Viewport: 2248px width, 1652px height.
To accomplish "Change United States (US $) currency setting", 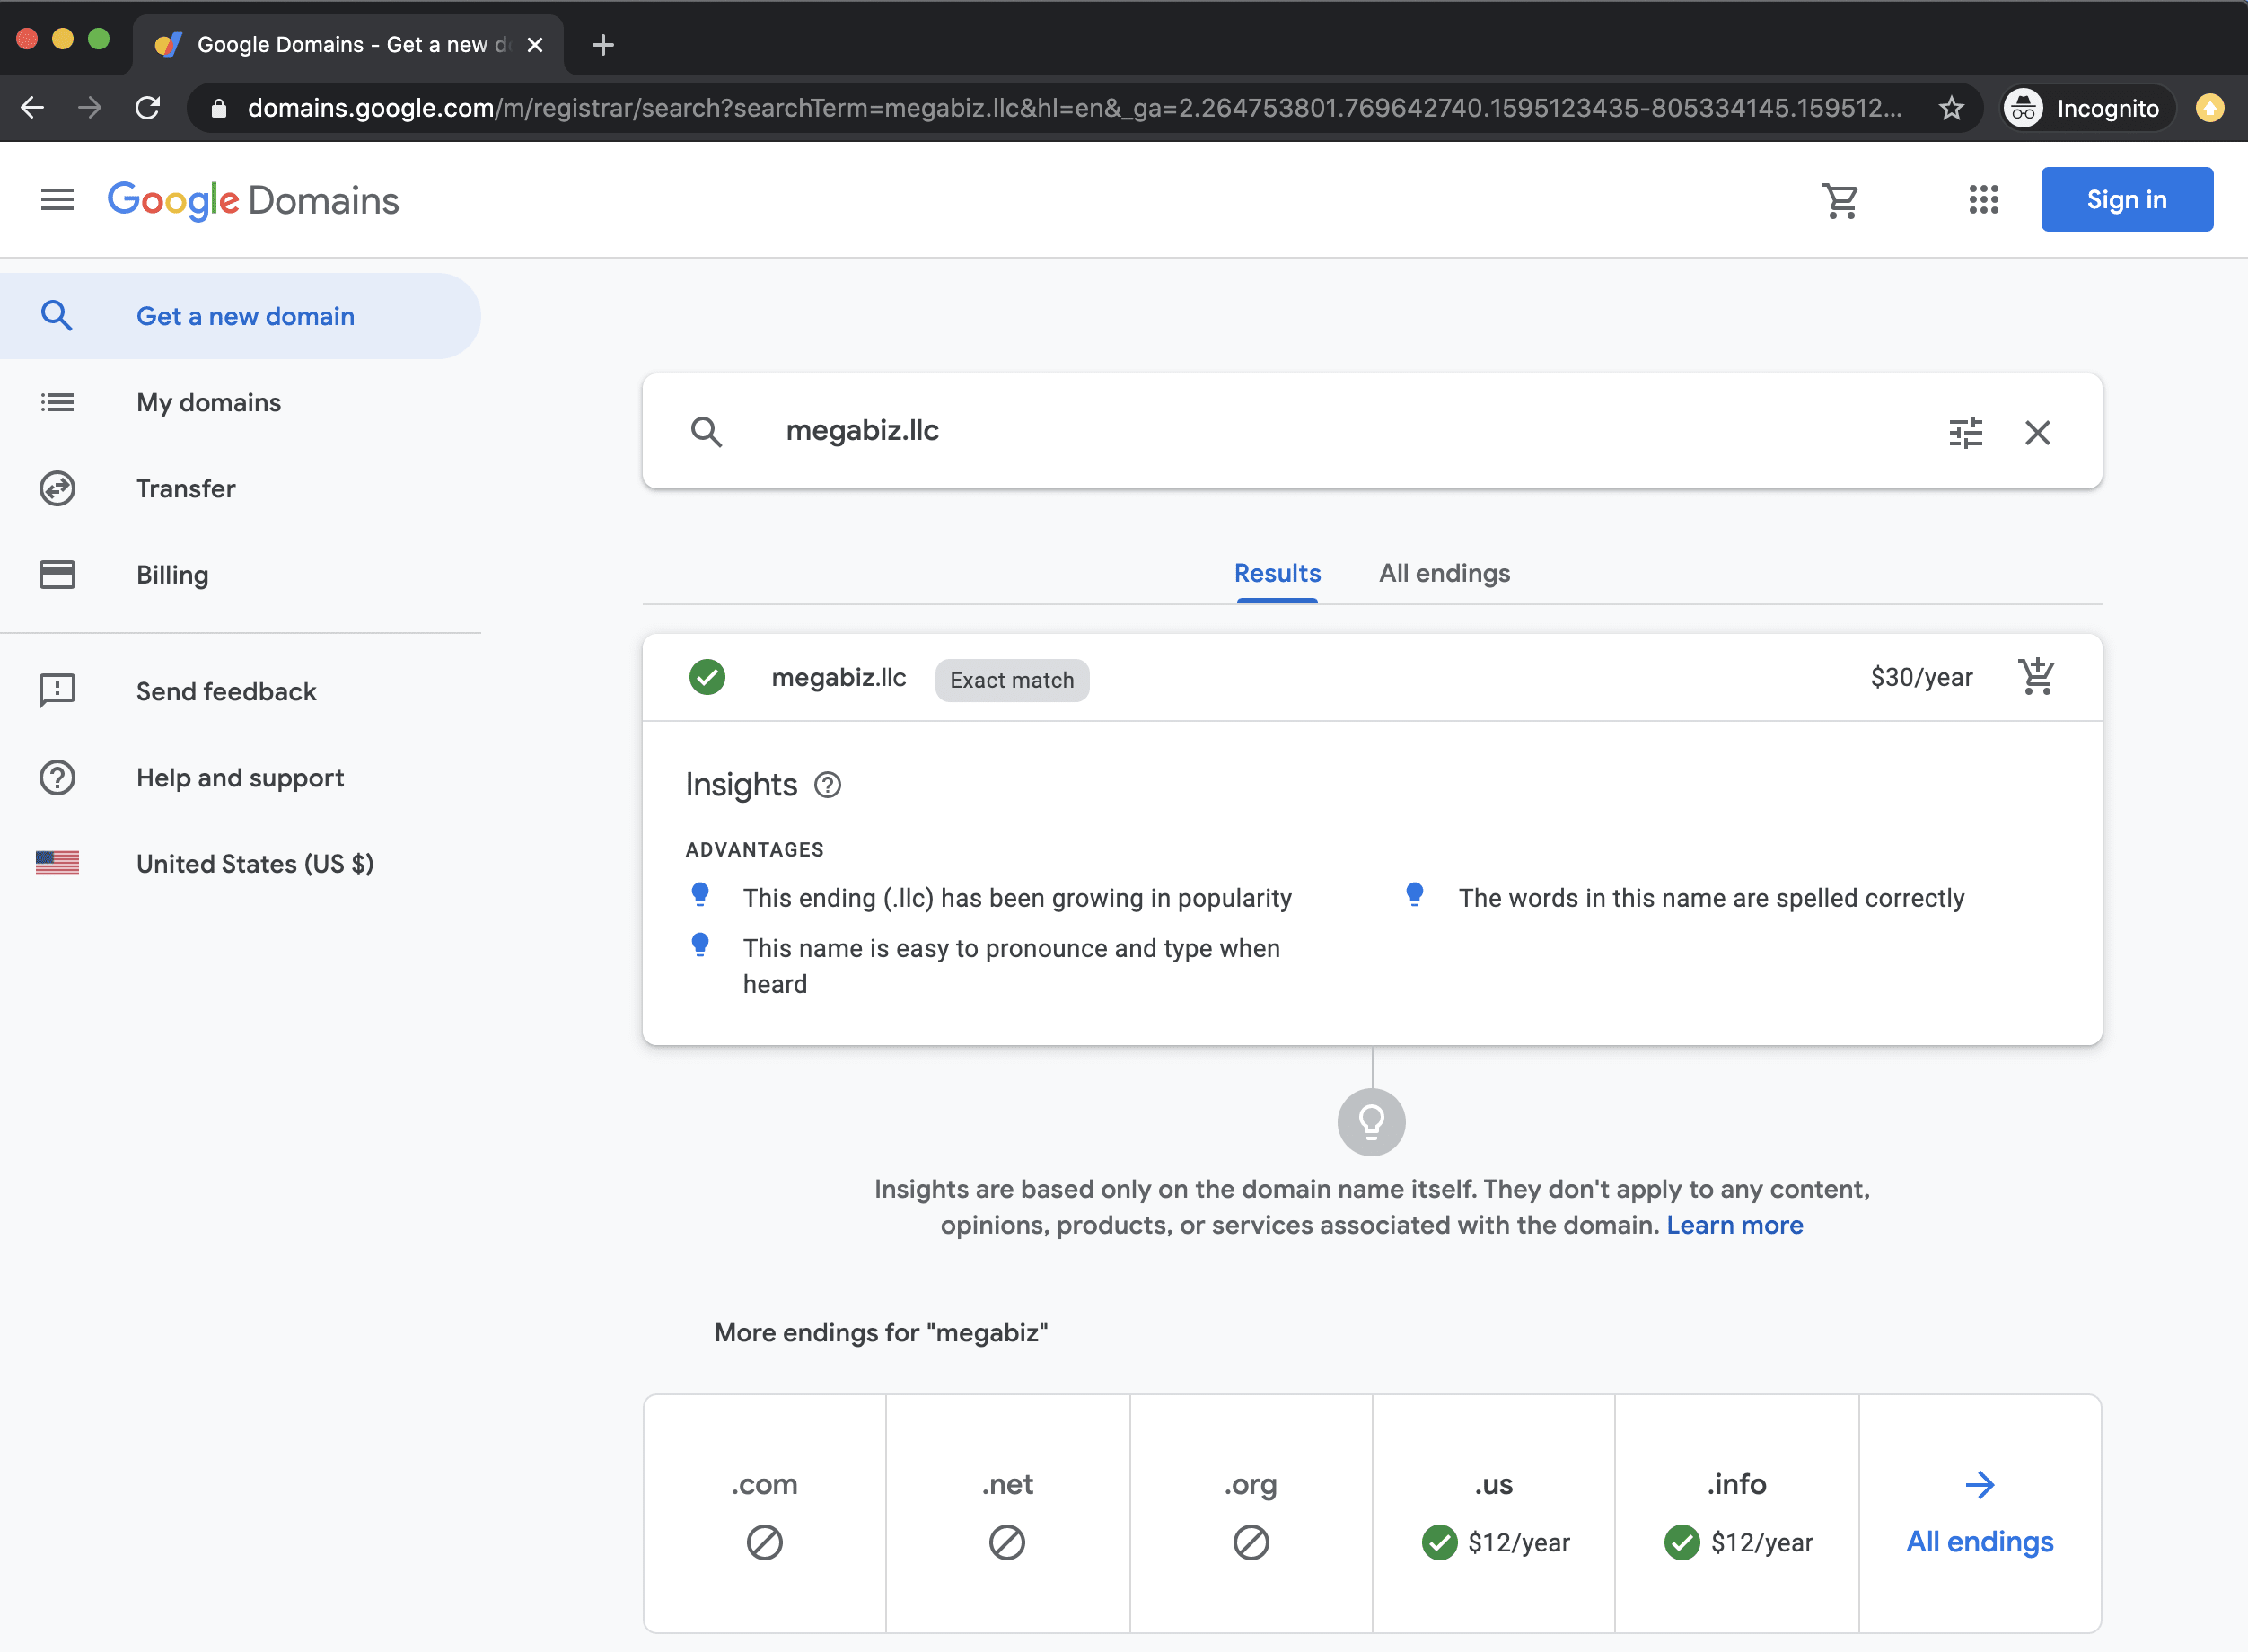I will pos(240,863).
